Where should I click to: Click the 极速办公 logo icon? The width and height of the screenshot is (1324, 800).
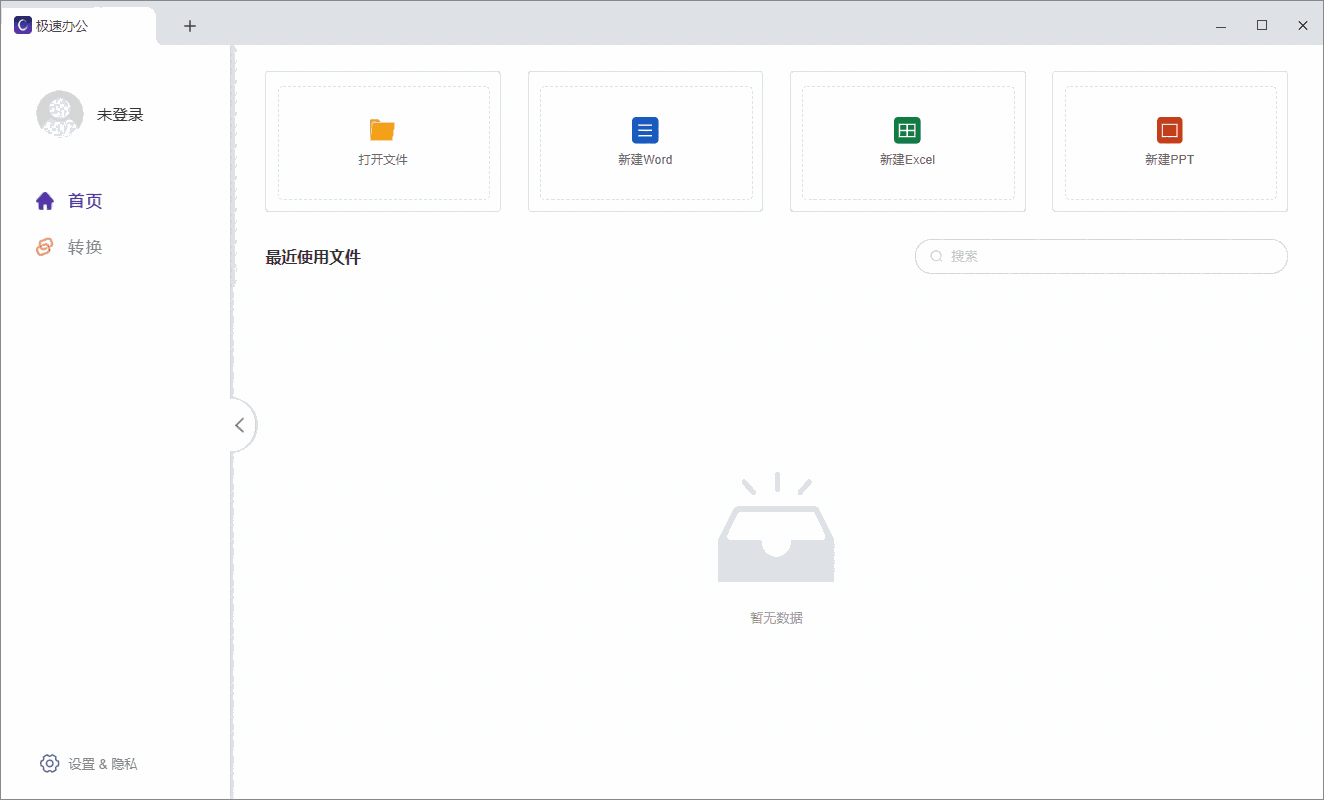point(22,25)
